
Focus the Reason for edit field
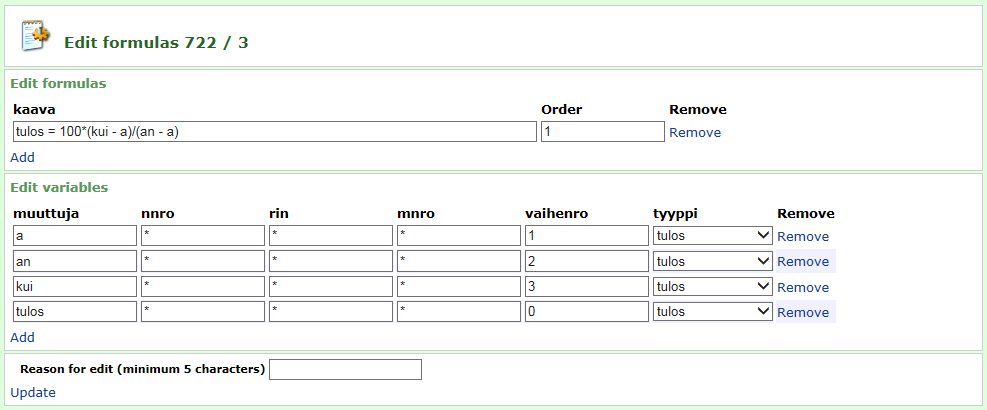point(345,370)
